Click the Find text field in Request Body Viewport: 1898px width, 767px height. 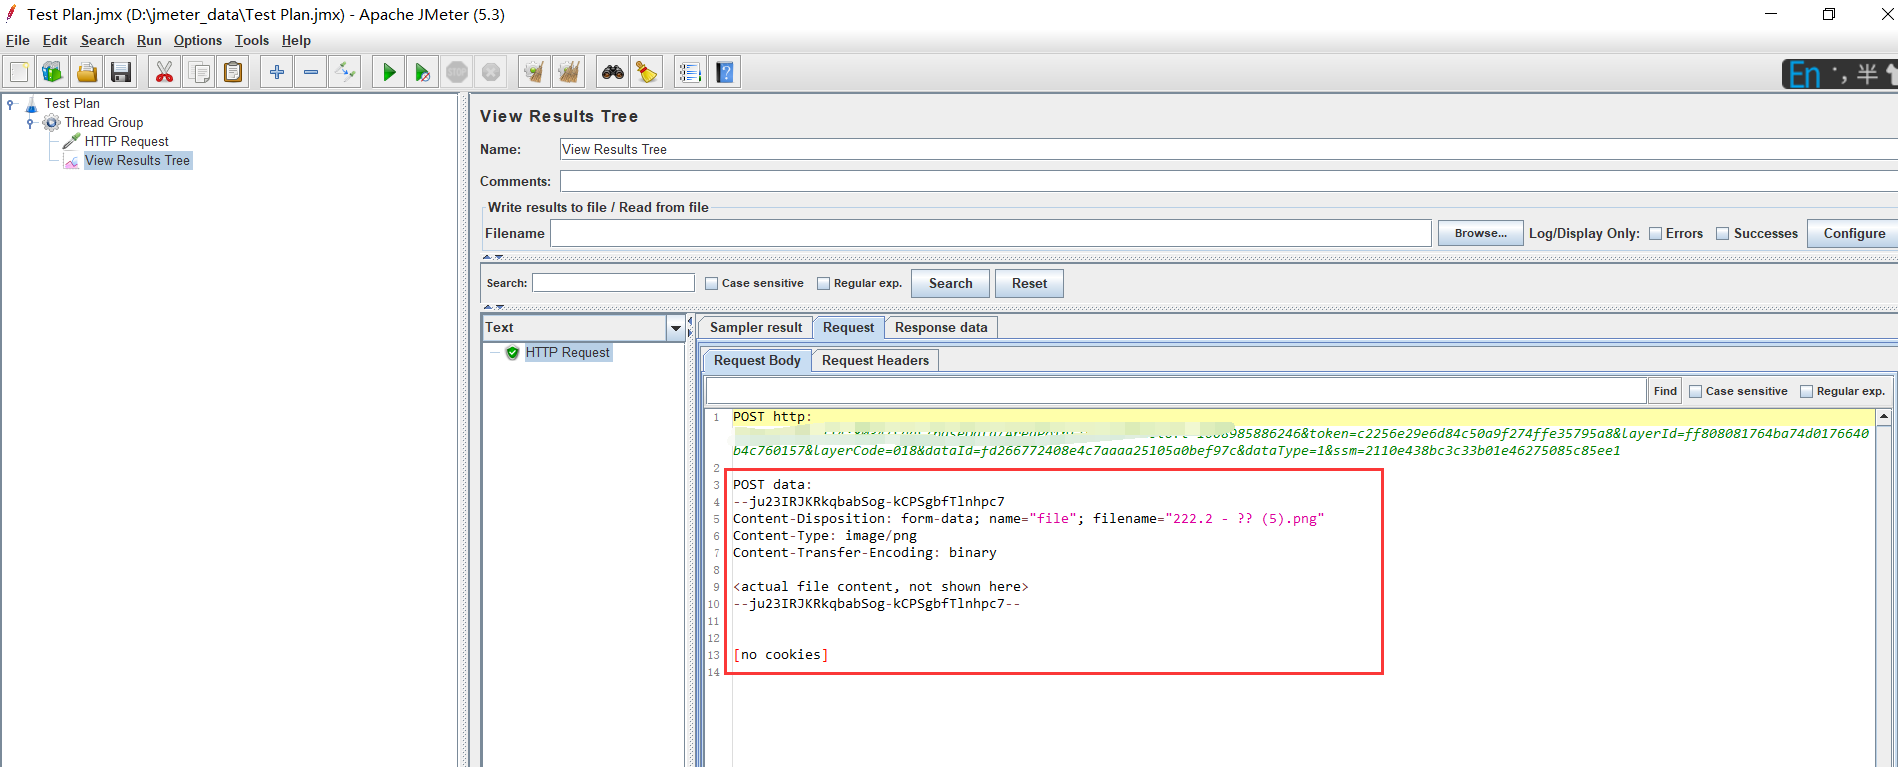tap(1176, 391)
